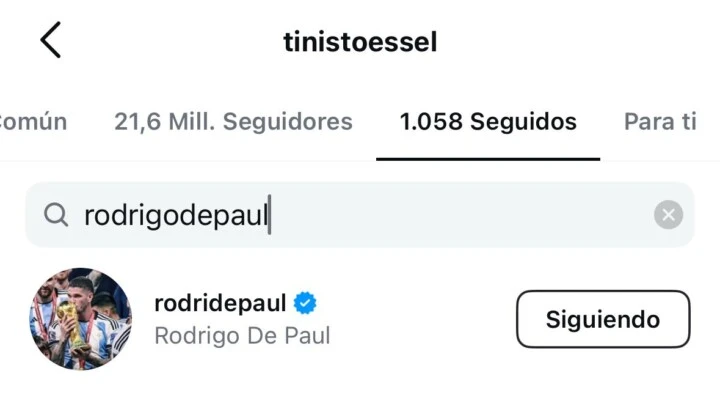Viewport: 720px width, 409px height.
Task: Switch to the Para ti tab
Action: click(x=660, y=122)
